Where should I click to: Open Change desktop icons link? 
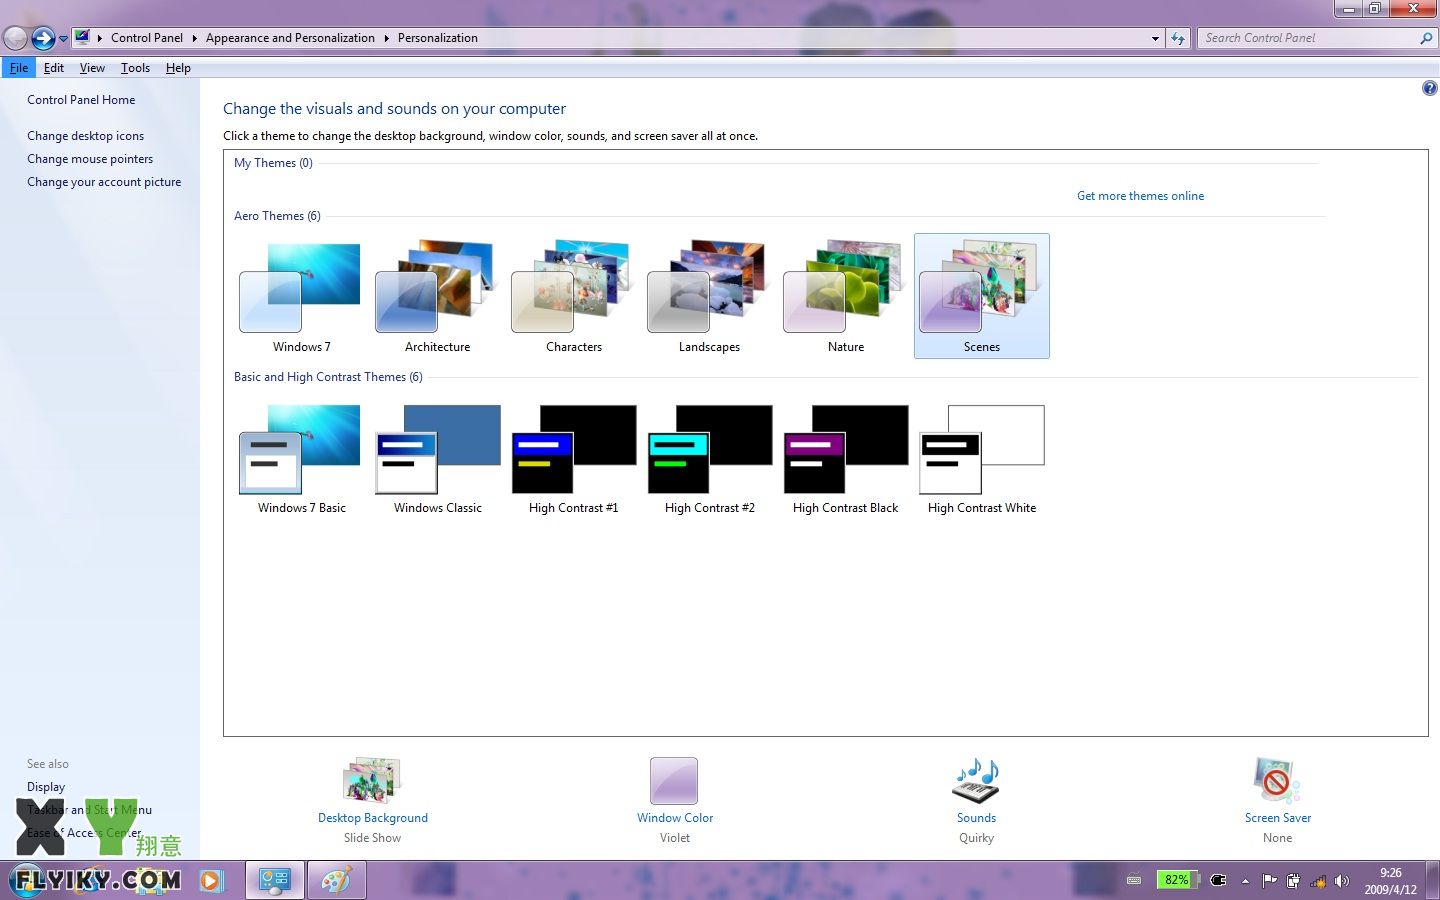85,136
